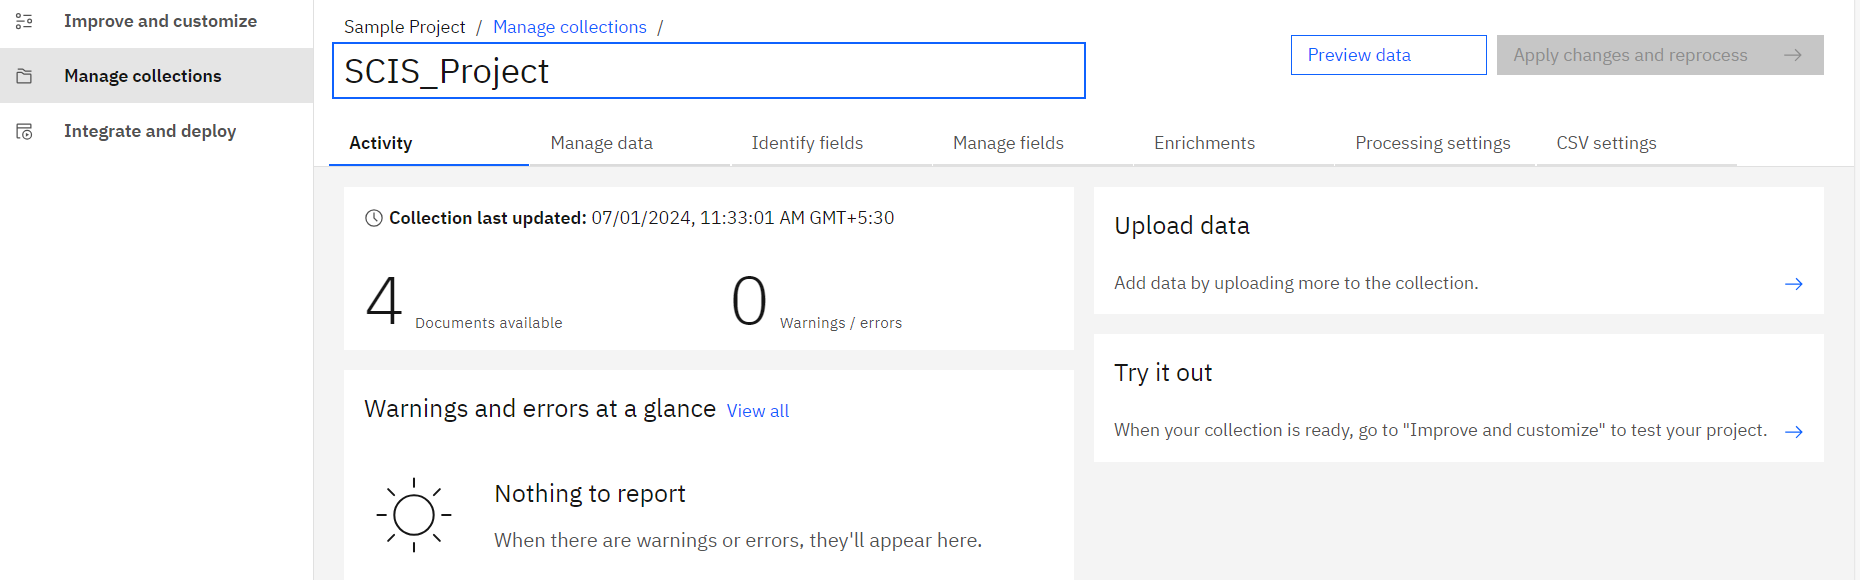Select the Processing settings tab
1860x580 pixels.
[x=1432, y=143]
